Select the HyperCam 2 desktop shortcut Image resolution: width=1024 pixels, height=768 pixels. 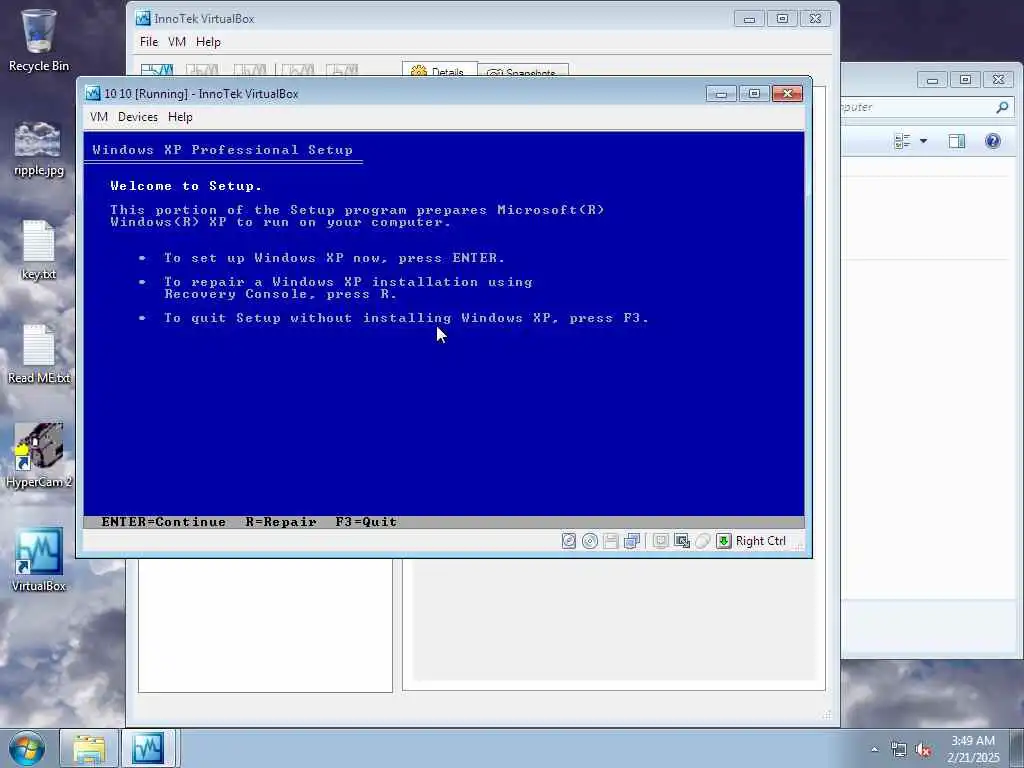(x=39, y=456)
